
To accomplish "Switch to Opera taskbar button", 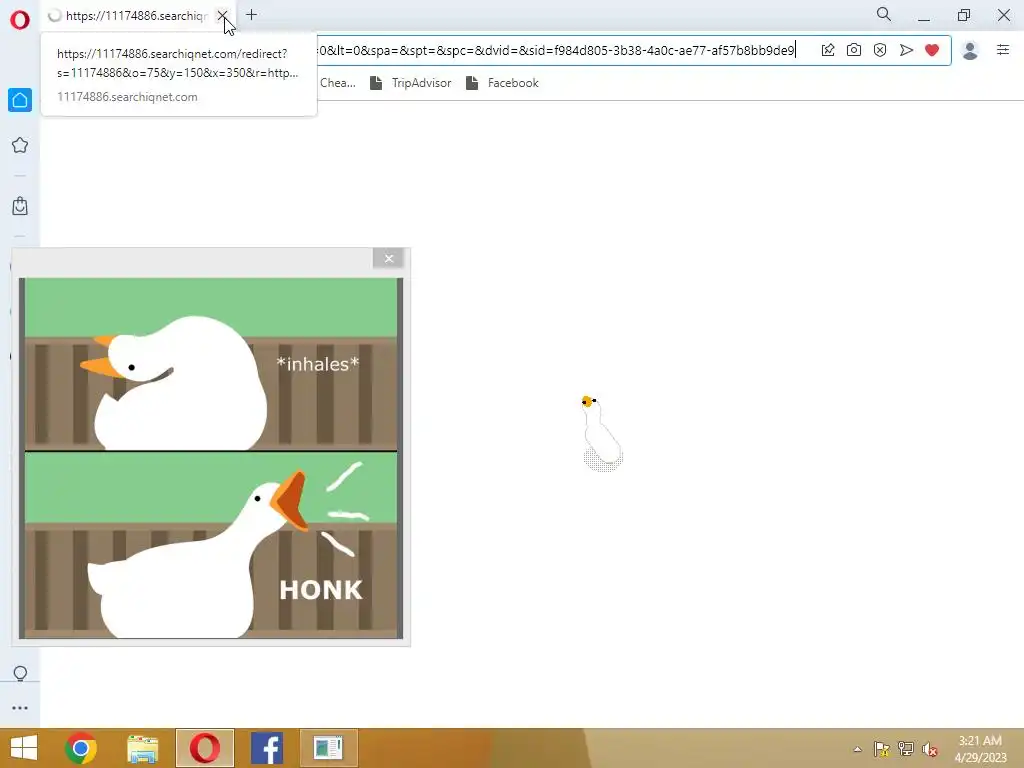I will coord(204,748).
